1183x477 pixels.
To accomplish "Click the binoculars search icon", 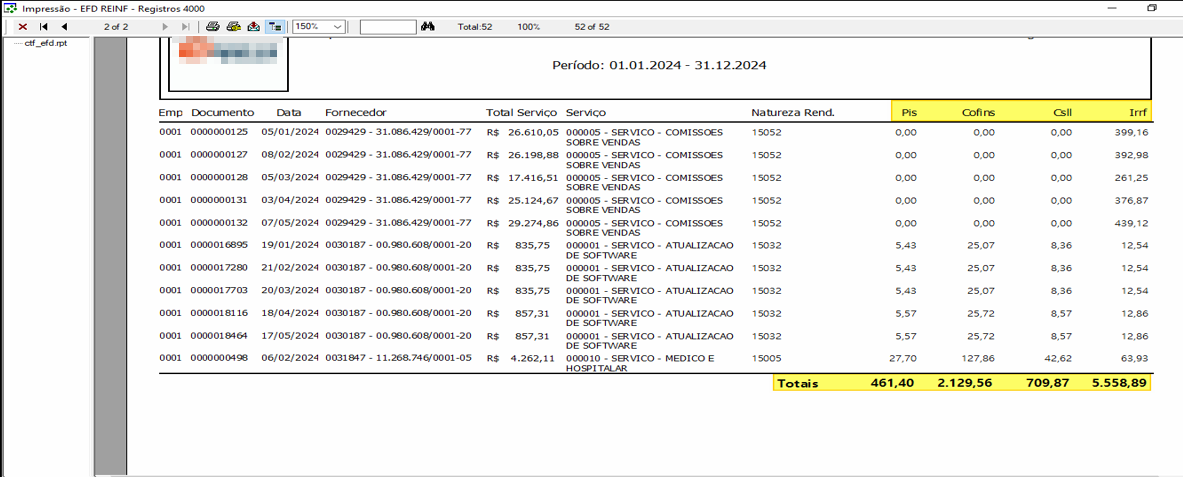I will (x=429, y=26).
